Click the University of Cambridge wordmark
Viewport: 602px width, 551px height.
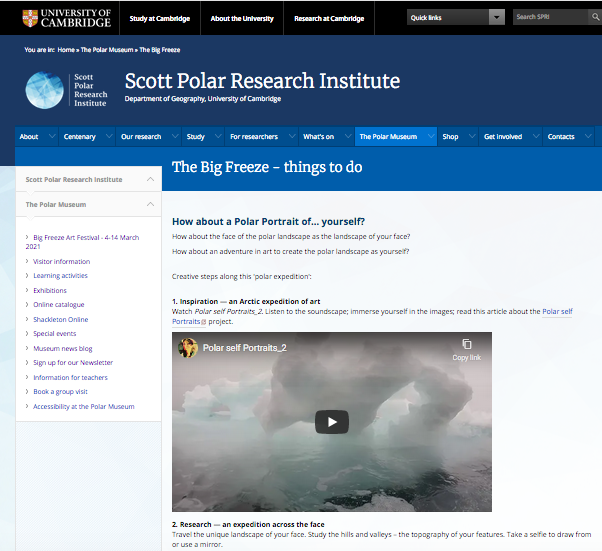tap(76, 18)
